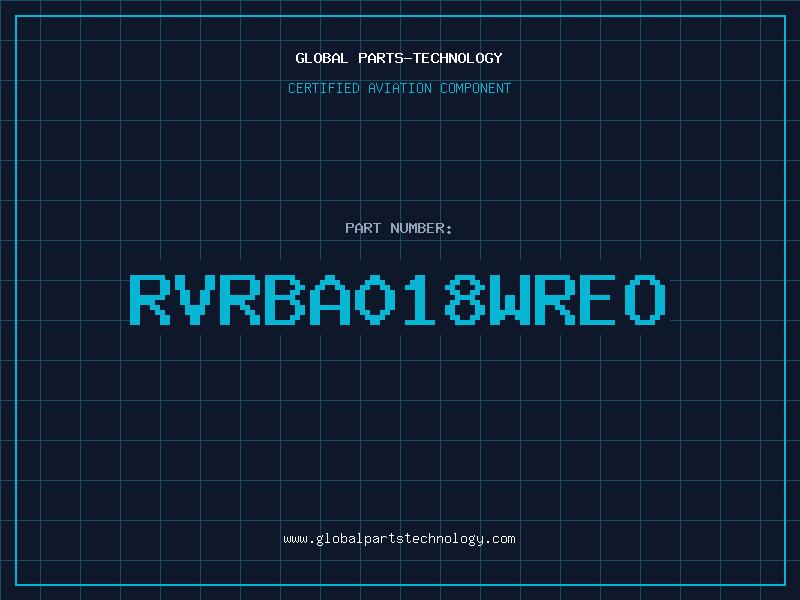Viewport: 800px width, 600px height.
Task: Select the RVRBA018WRE0 part number text
Action: [x=398, y=300]
